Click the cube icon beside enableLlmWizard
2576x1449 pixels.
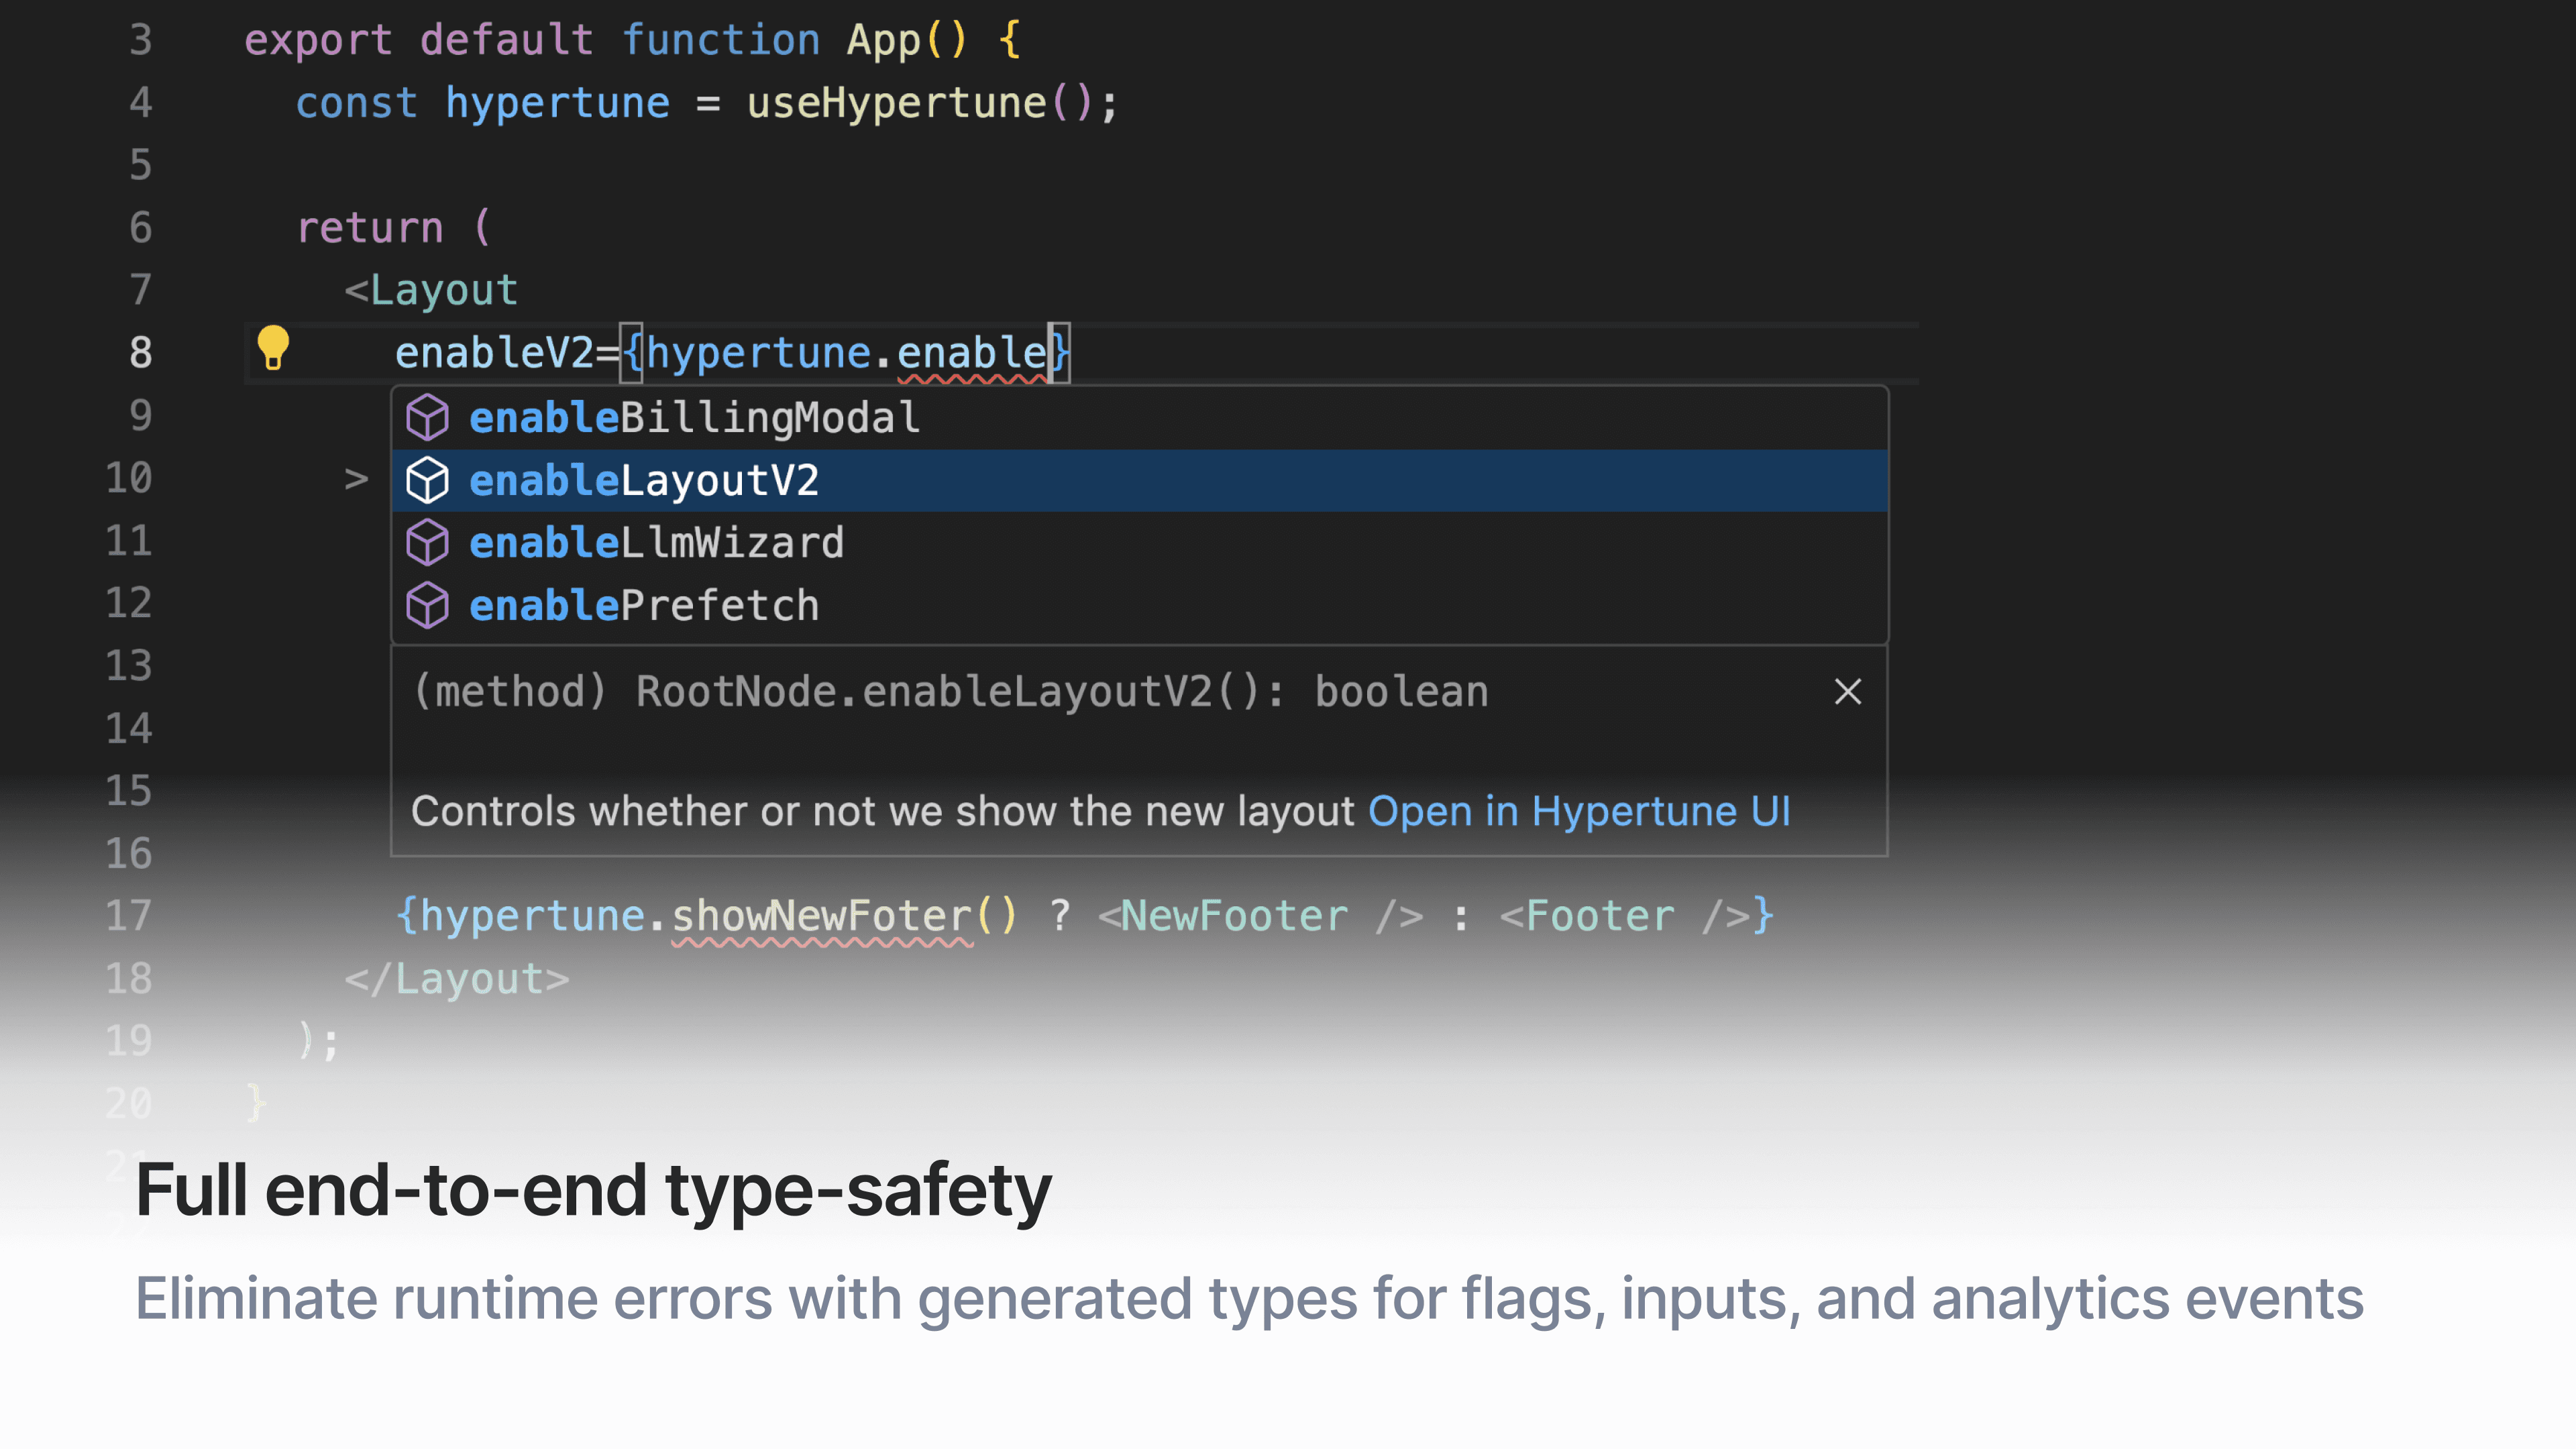coord(427,543)
